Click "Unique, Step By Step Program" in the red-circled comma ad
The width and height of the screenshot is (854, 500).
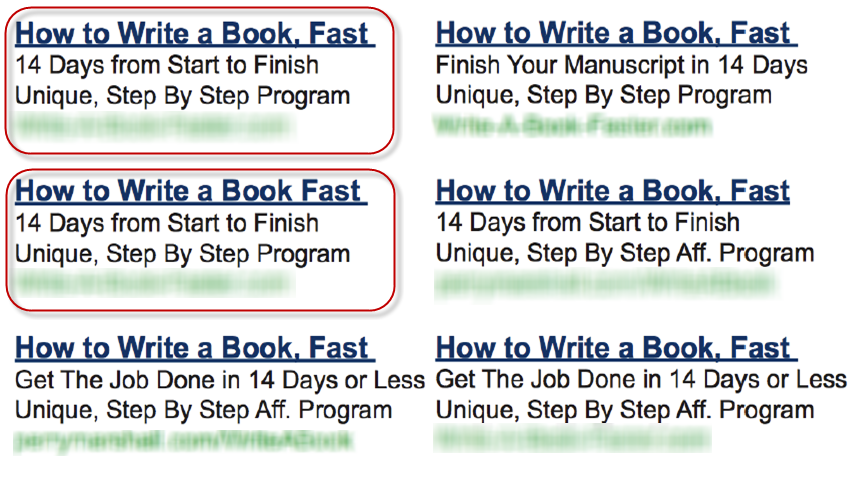pyautogui.click(x=182, y=96)
